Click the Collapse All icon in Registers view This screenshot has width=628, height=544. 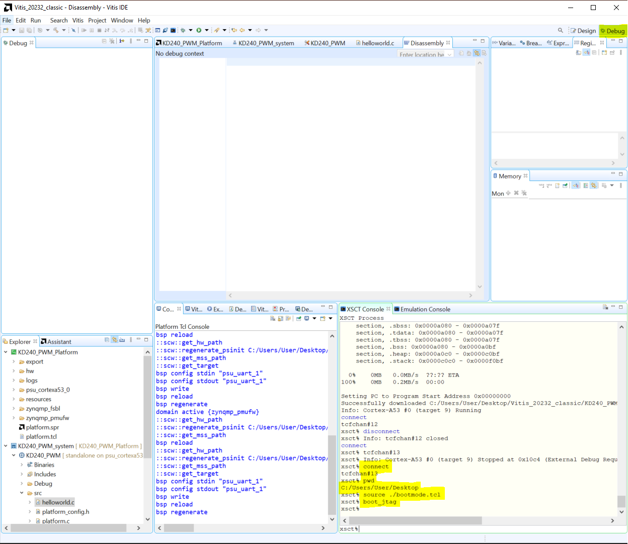point(594,52)
